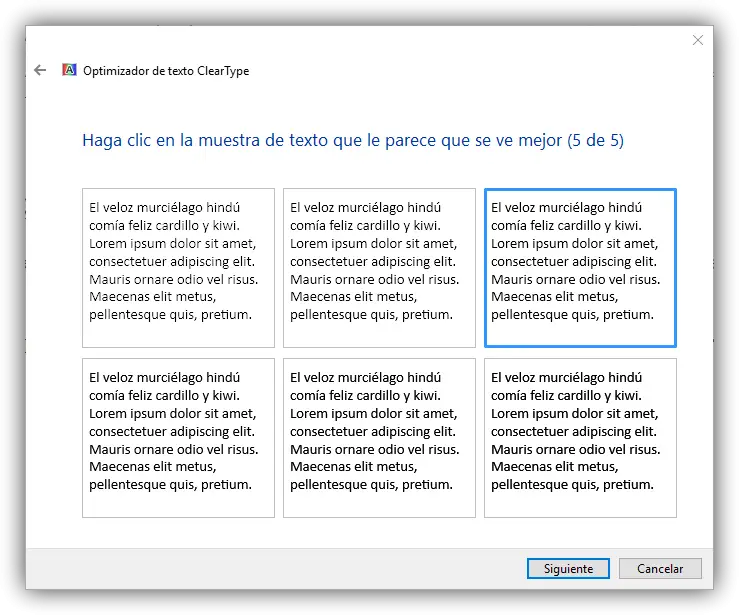Select the bottom-right text sample
739x615 pixels.
click(580, 438)
